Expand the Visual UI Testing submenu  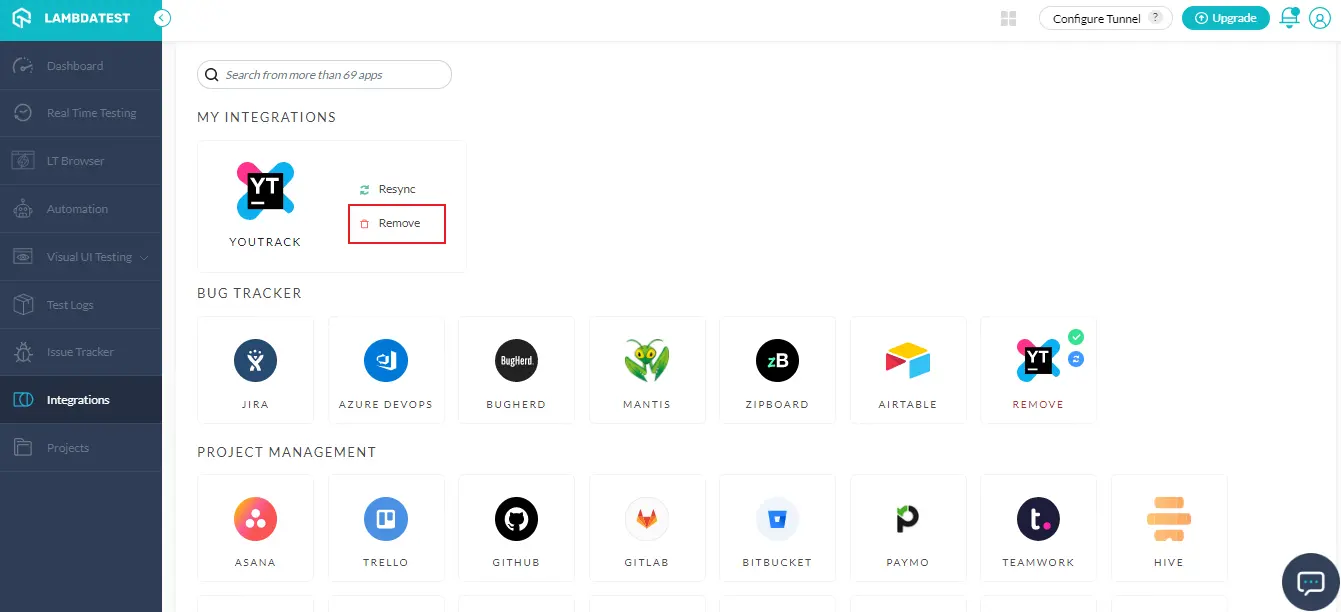(x=145, y=258)
